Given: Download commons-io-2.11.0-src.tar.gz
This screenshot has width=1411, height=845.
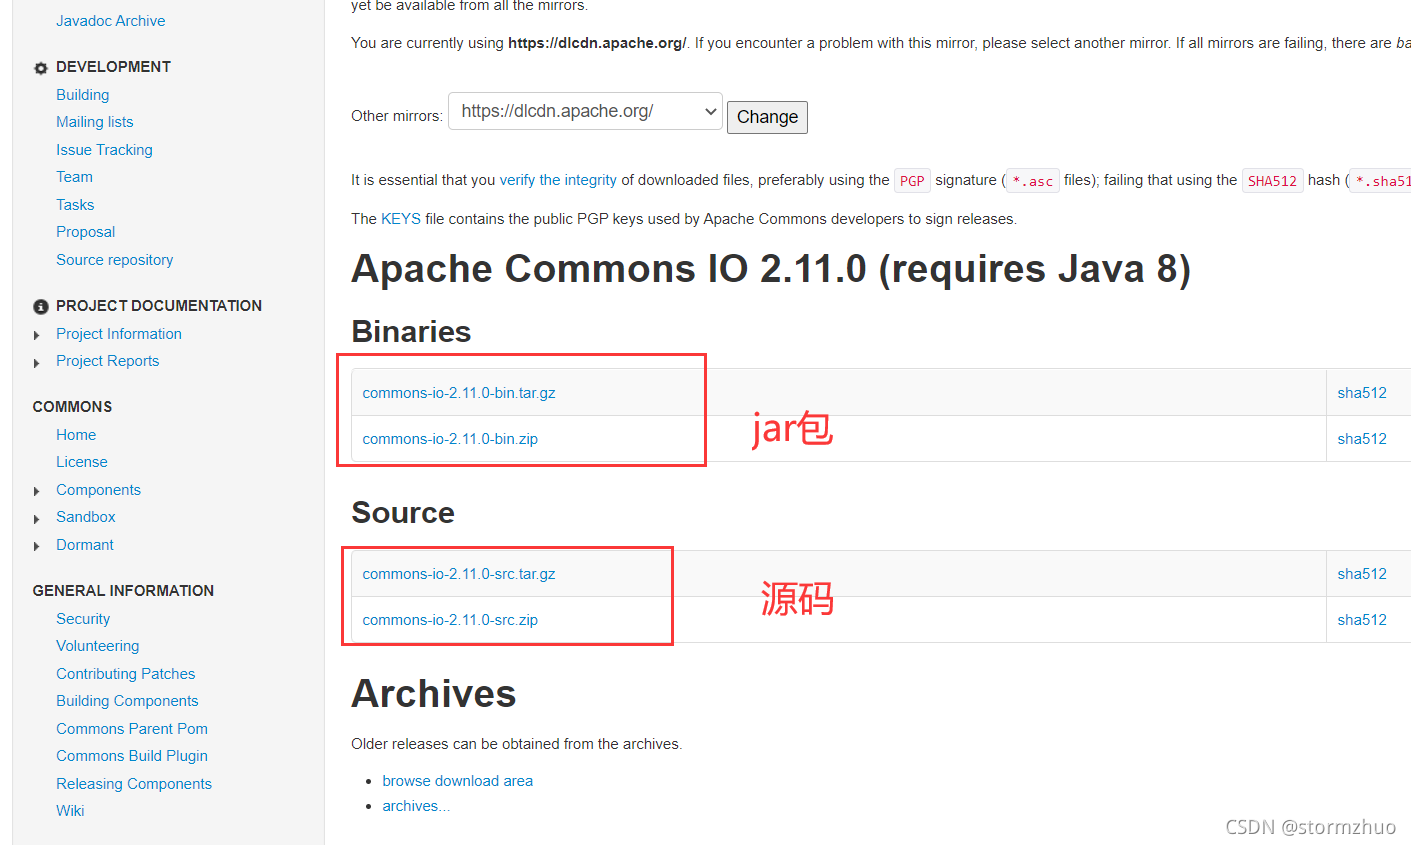Looking at the screenshot, I should [459, 574].
